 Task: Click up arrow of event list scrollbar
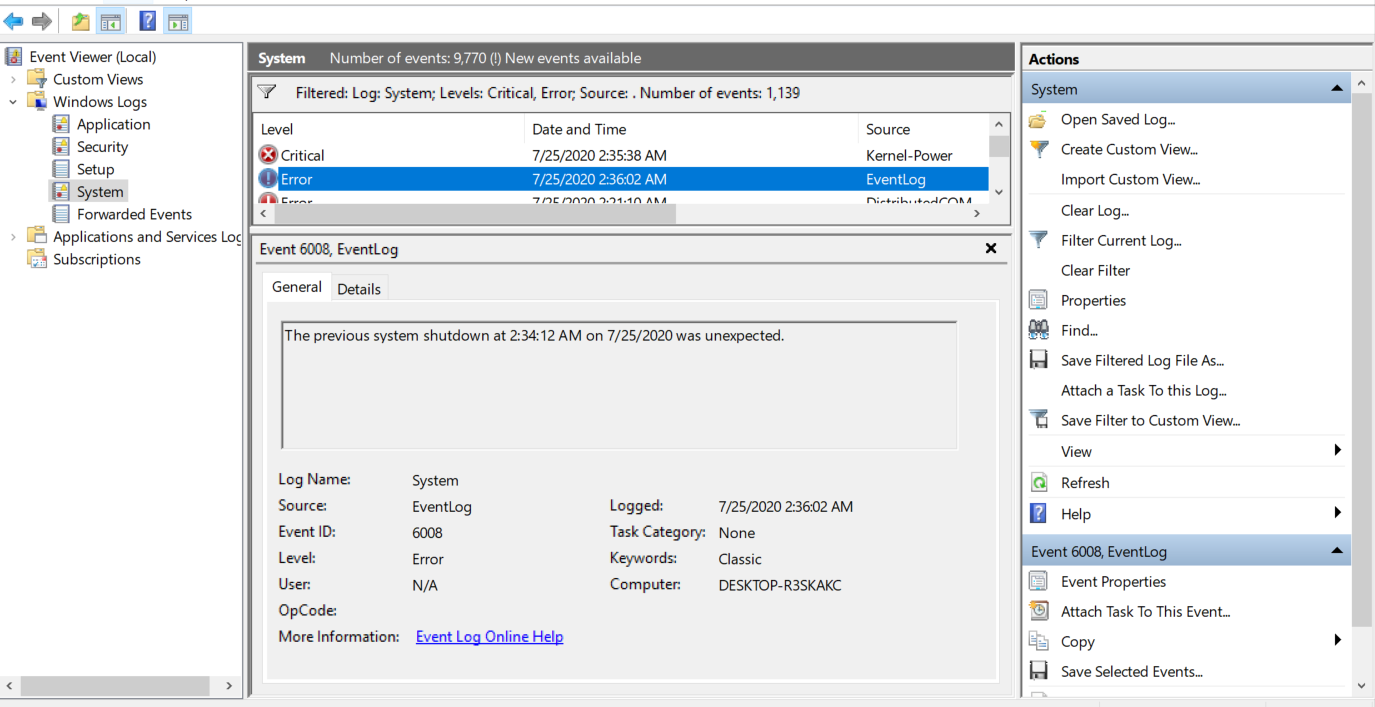coord(999,125)
